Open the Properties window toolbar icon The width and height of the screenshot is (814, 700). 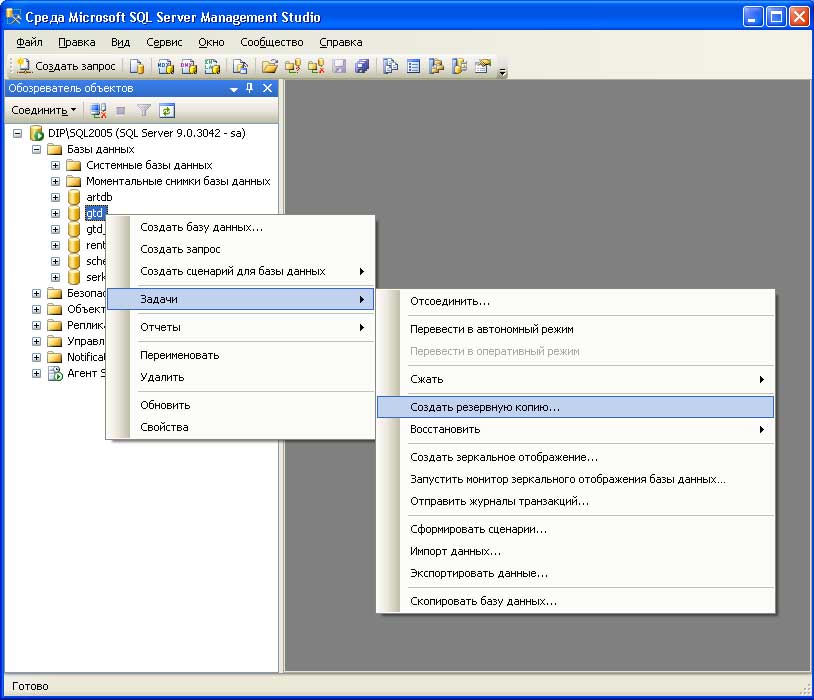tap(483, 66)
